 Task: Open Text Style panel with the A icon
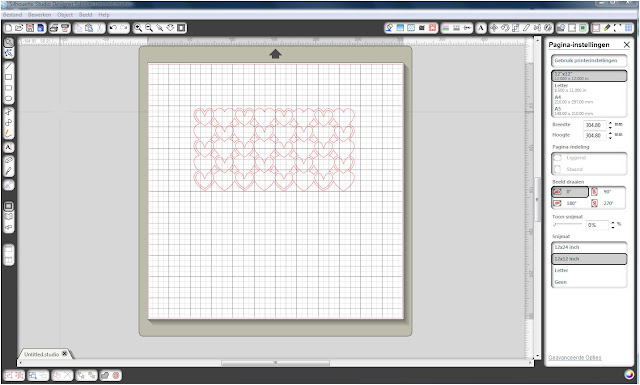tap(481, 28)
